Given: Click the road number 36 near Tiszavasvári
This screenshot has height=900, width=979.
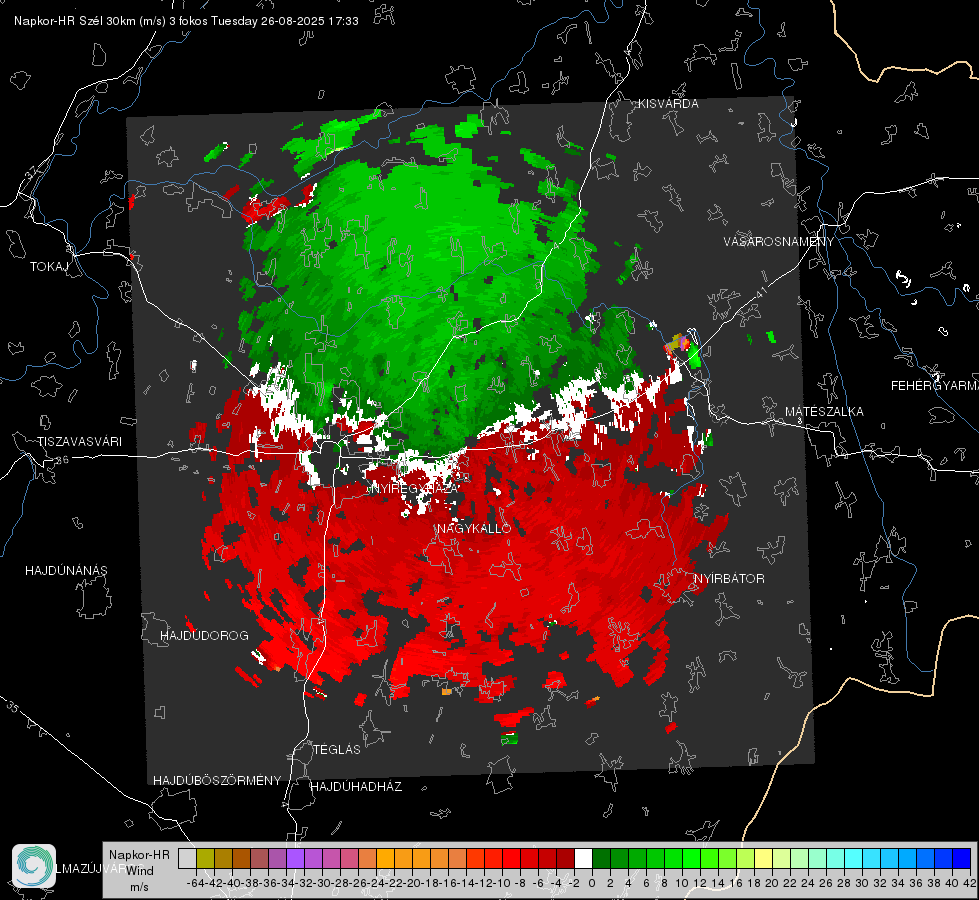Looking at the screenshot, I should coord(62,460).
